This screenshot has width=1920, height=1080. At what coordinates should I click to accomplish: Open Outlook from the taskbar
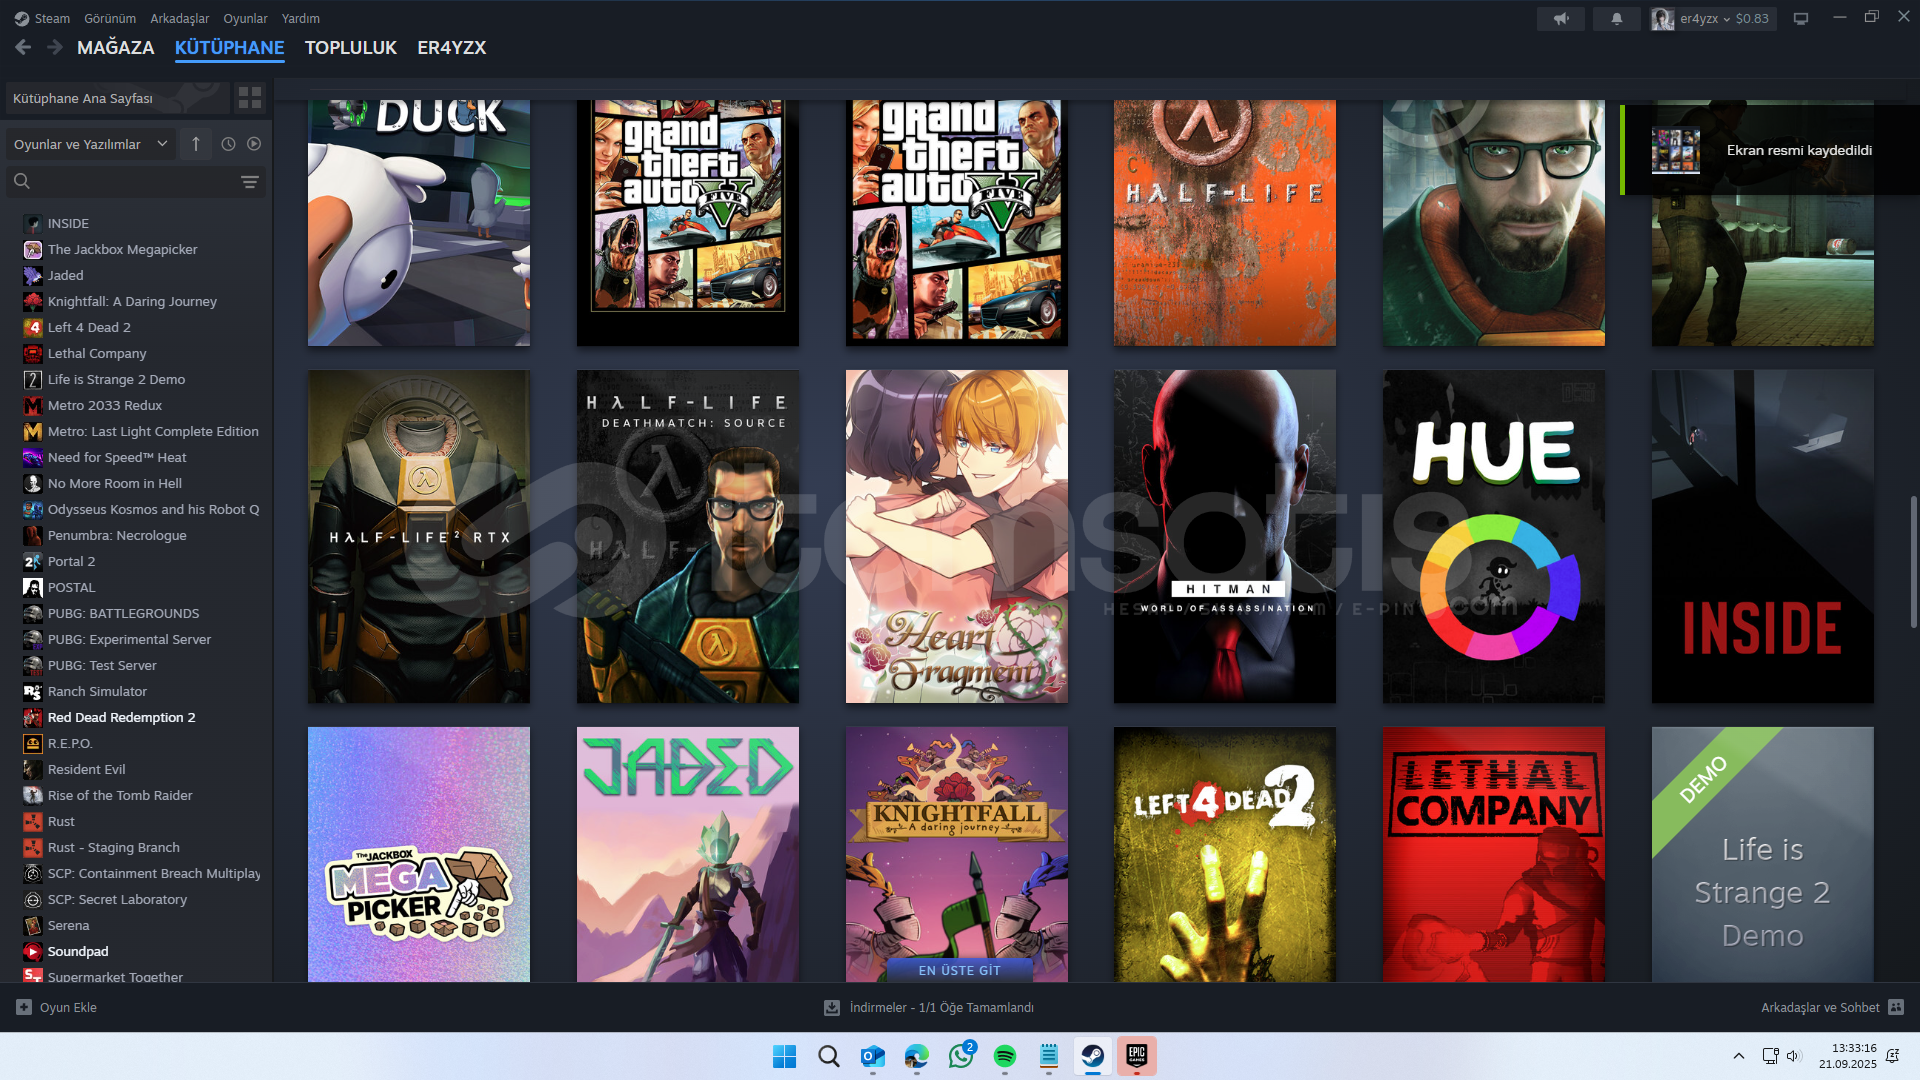[x=873, y=1056]
